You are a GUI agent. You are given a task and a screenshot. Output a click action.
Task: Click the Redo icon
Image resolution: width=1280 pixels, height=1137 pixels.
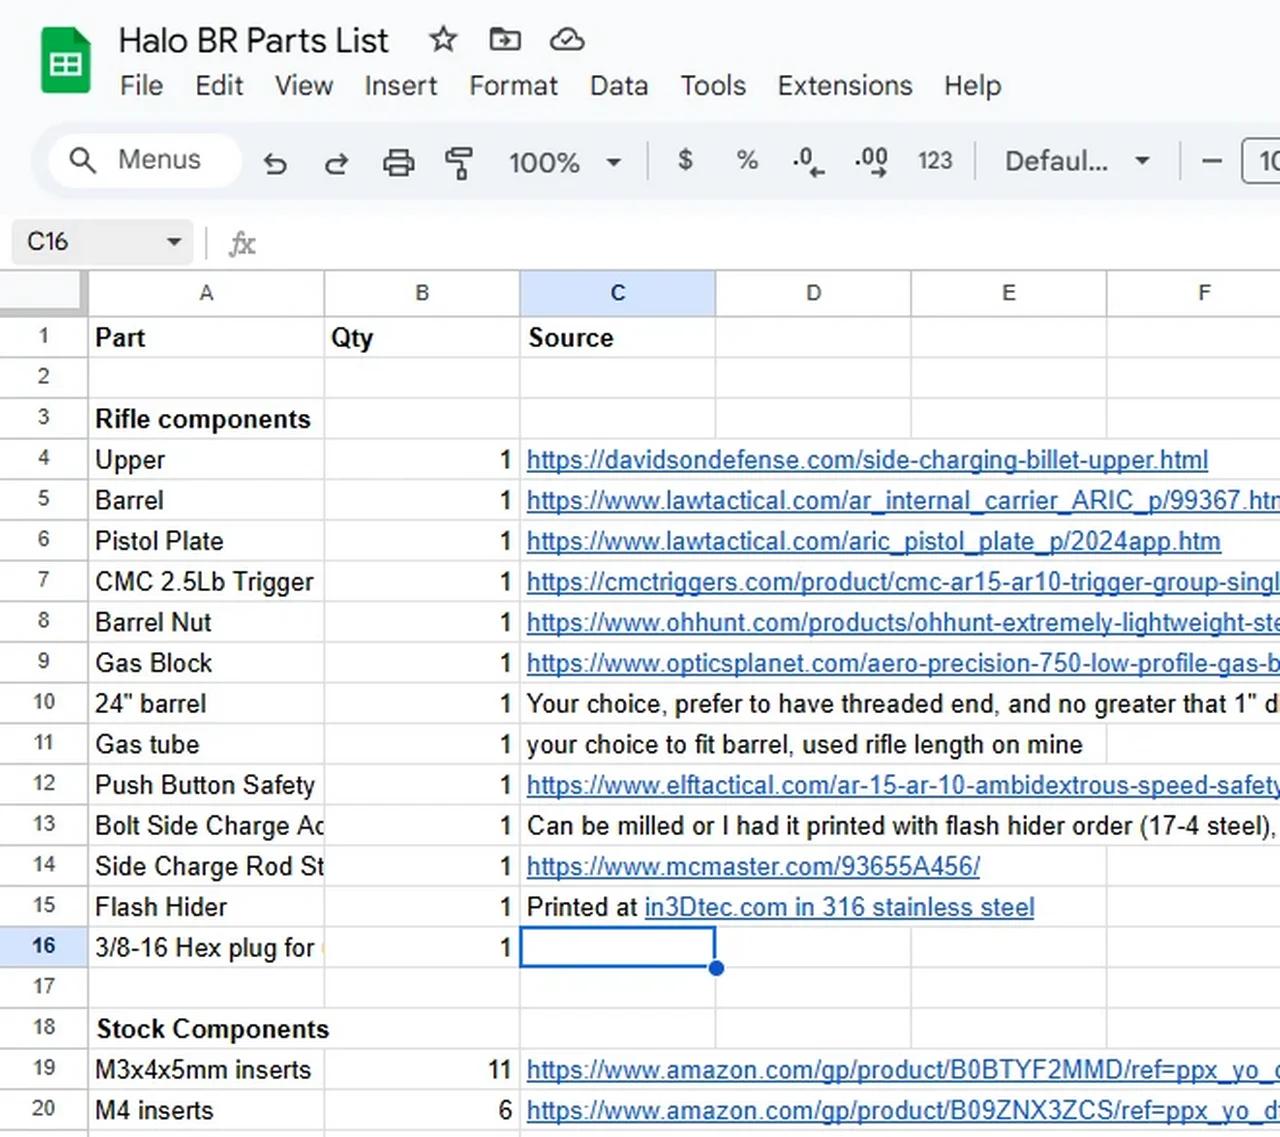tap(336, 162)
